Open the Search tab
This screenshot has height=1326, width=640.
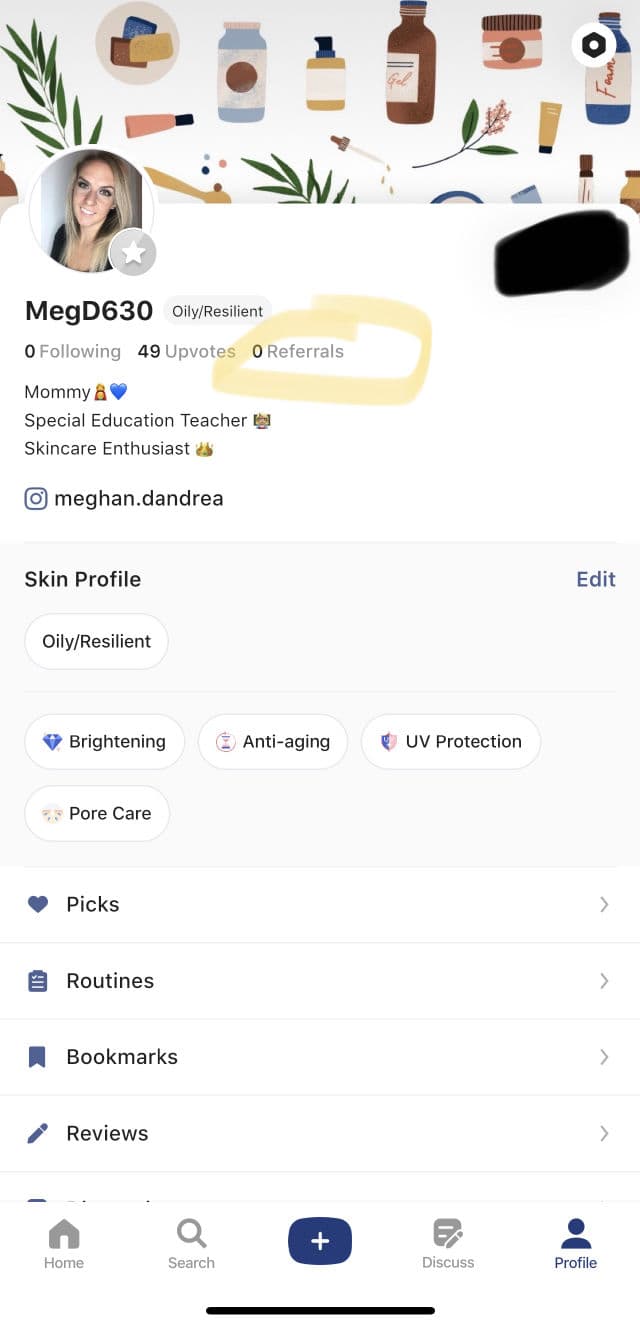(191, 1243)
